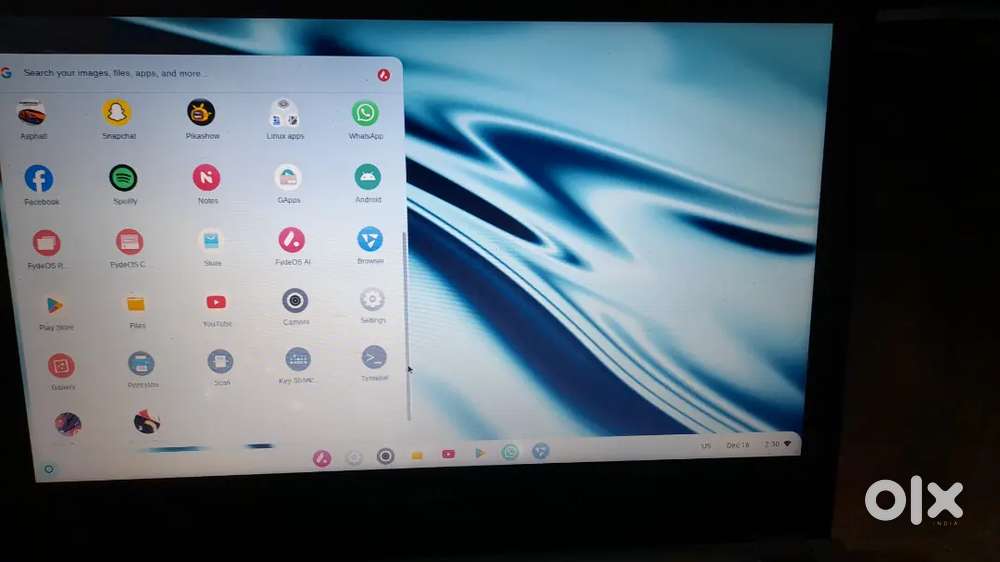Launch the Key Shortcuts app
The height and width of the screenshot is (562, 1000).
click(297, 359)
